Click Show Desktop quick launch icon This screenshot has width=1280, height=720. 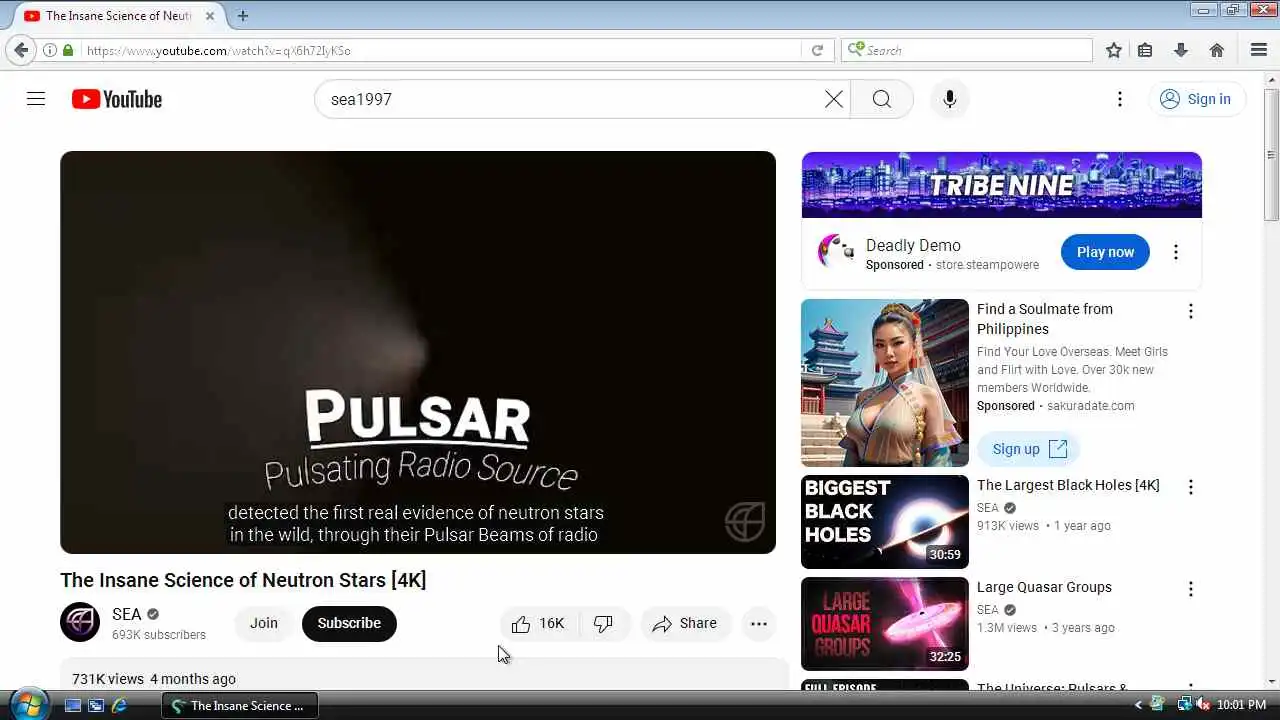click(72, 705)
